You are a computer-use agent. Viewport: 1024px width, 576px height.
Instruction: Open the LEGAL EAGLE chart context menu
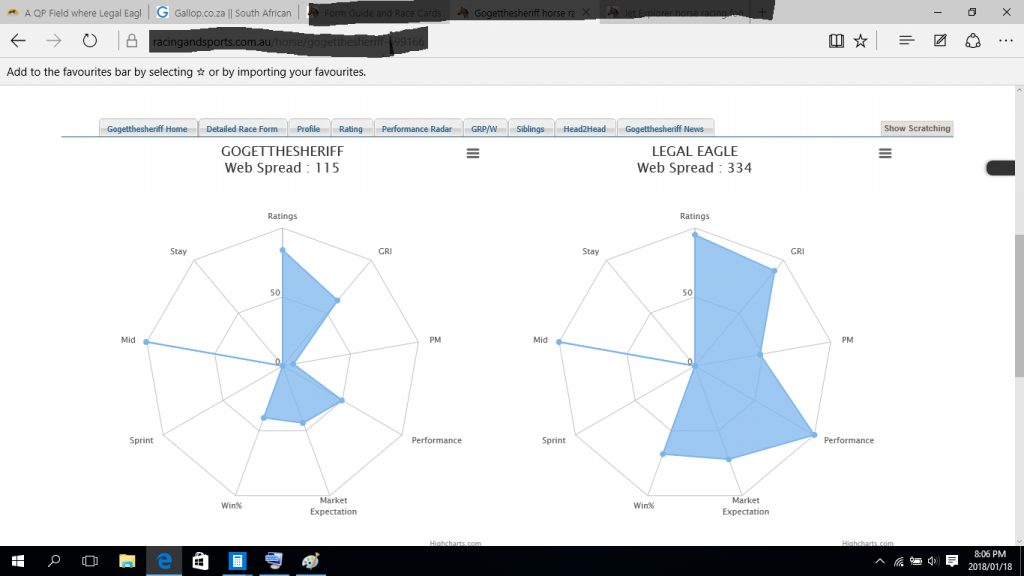[x=885, y=153]
